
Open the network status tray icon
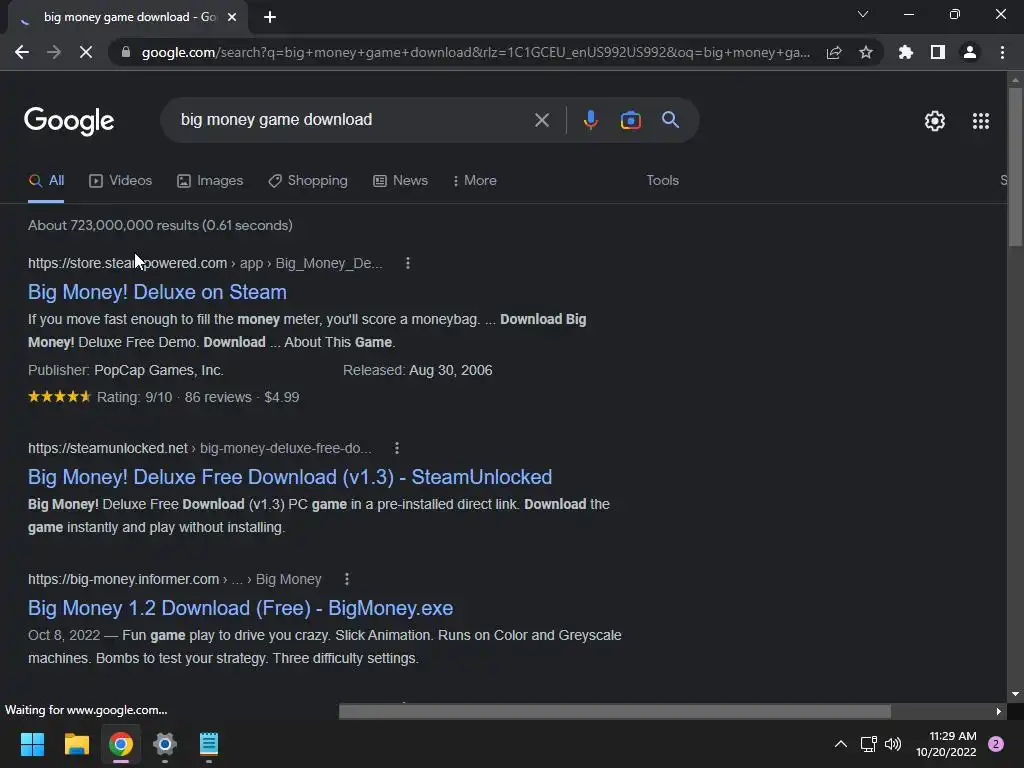coord(868,744)
